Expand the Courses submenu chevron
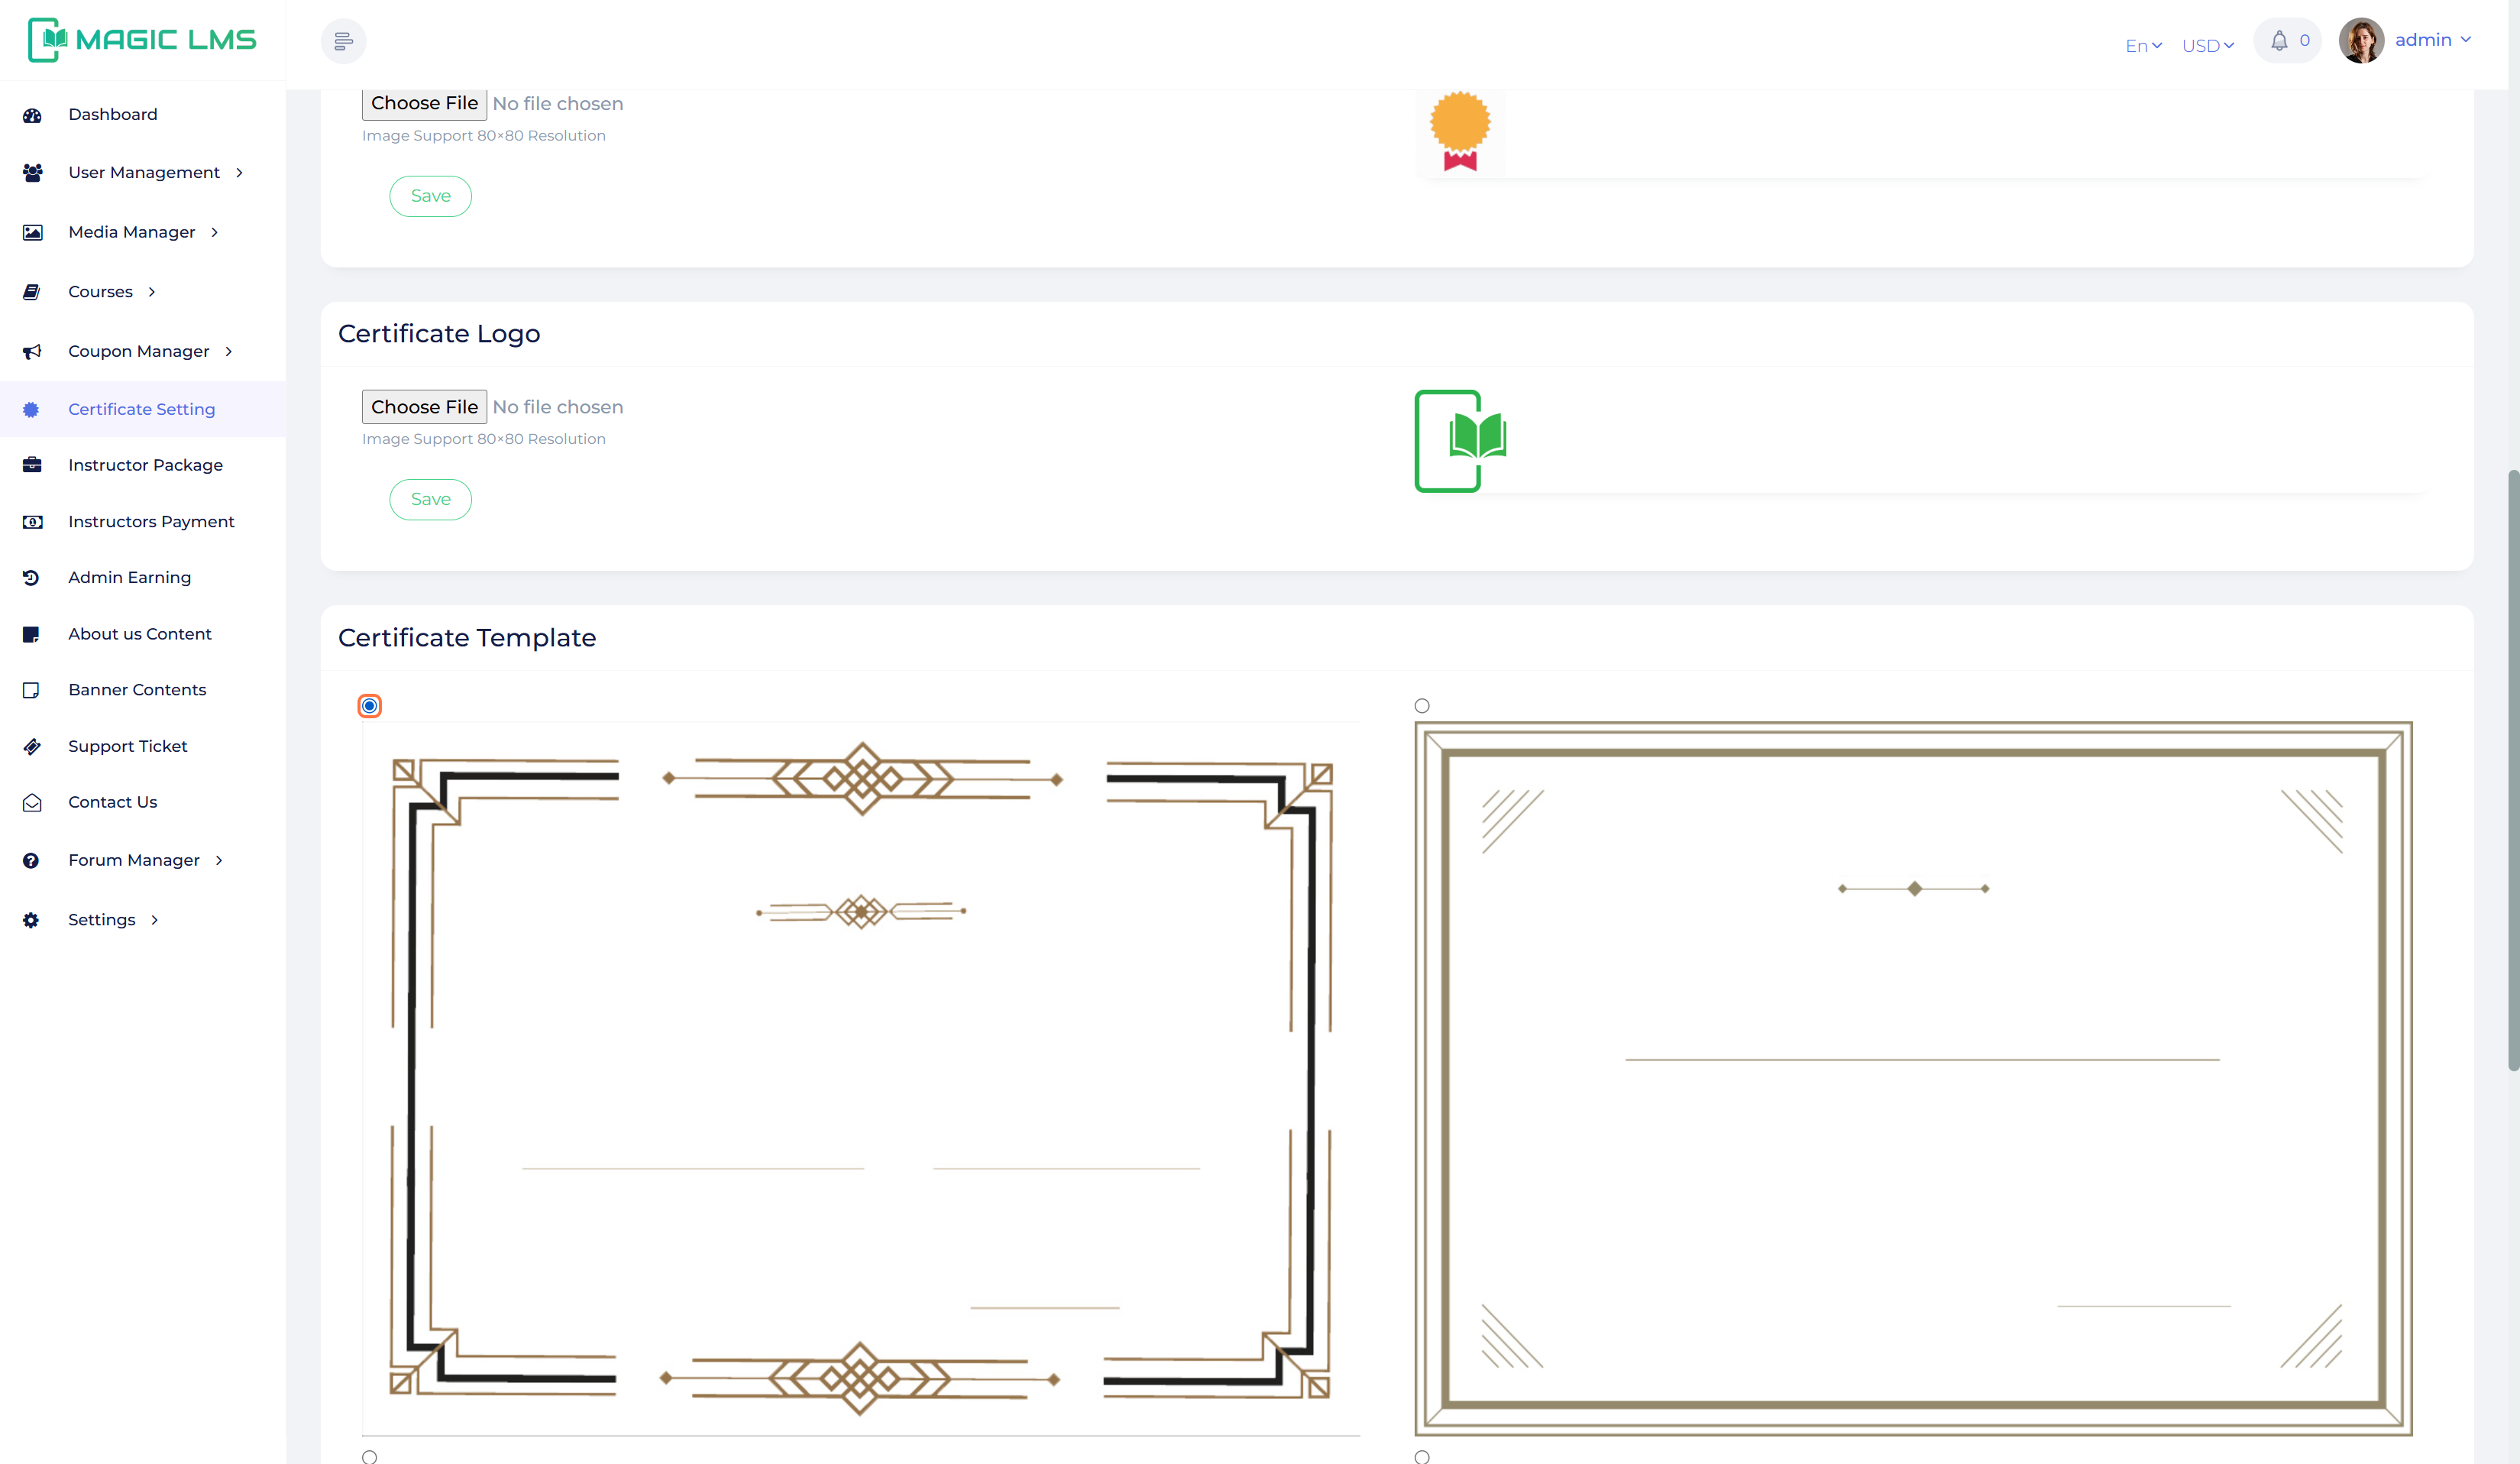The image size is (2520, 1464). [x=152, y=292]
